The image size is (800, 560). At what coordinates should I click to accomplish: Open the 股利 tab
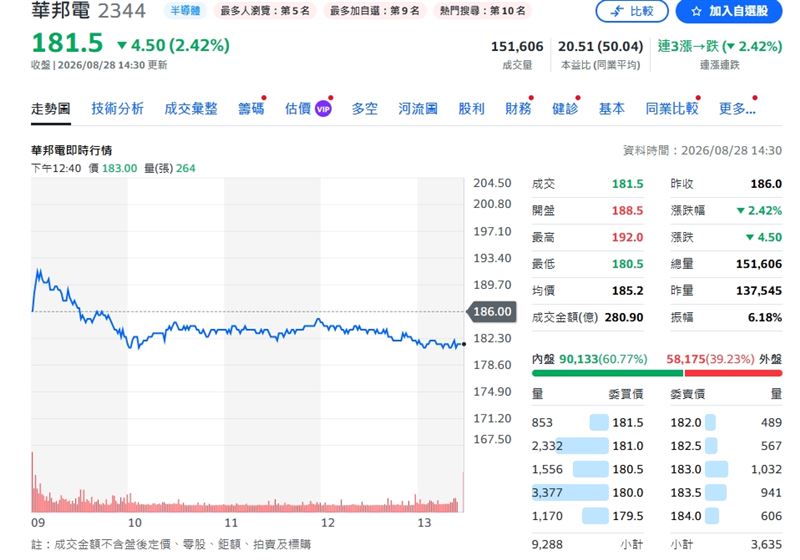click(x=471, y=109)
